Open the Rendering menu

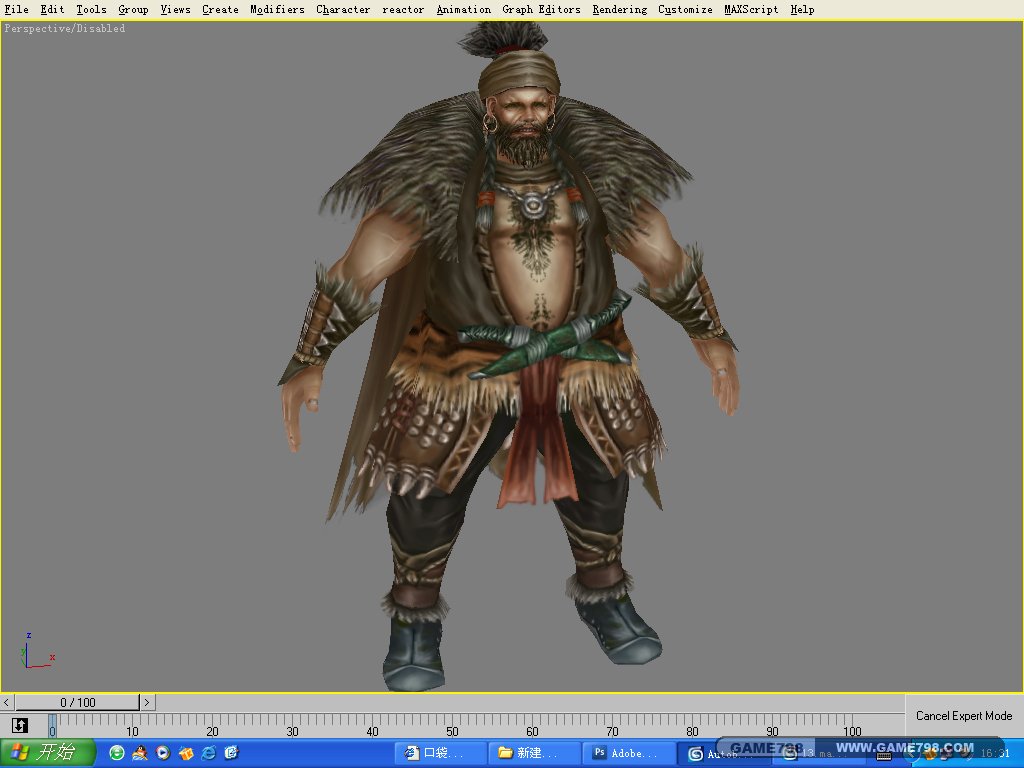tap(620, 9)
